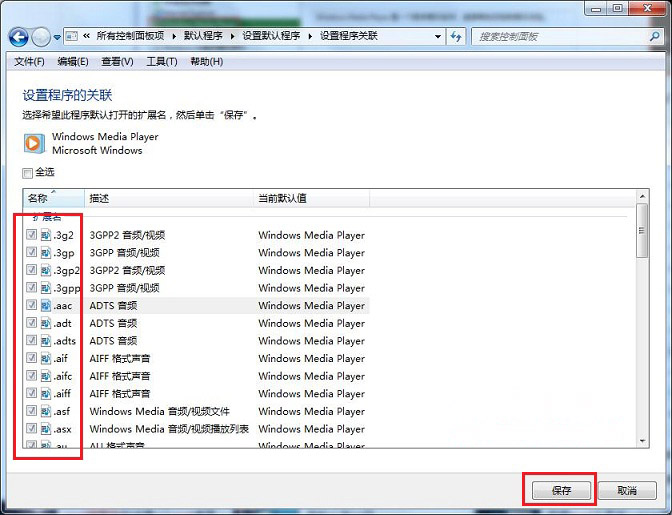
Task: Uncheck the .3gp2 extension checkbox
Action: coord(31,269)
